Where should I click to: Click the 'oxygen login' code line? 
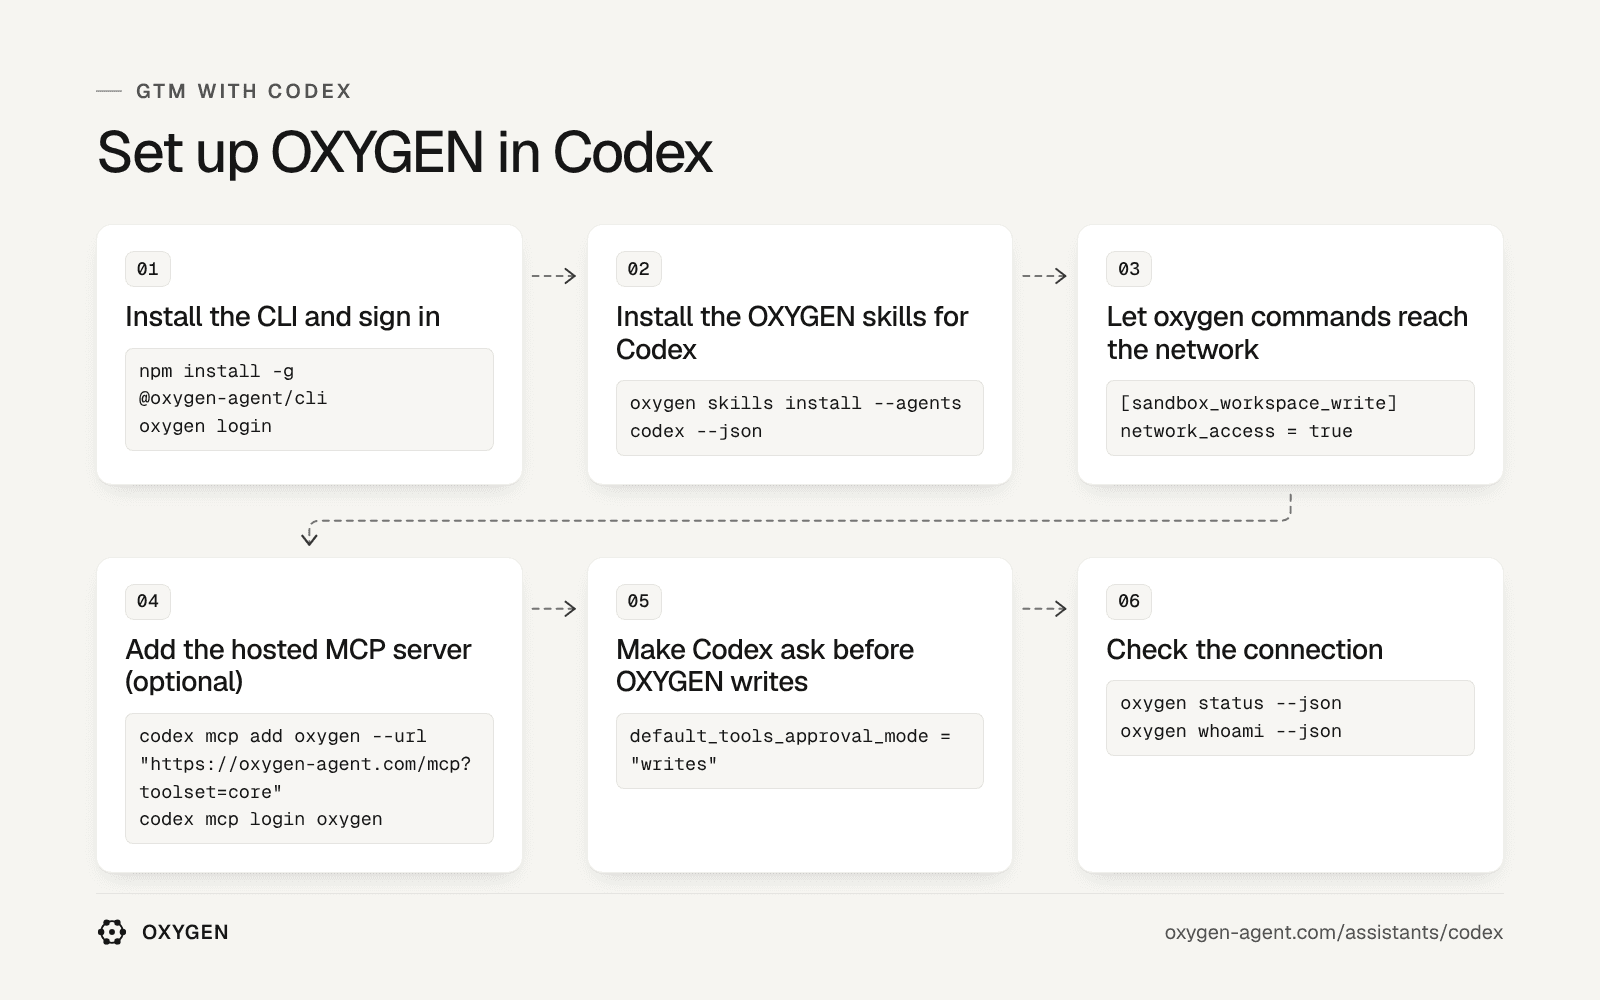206,426
